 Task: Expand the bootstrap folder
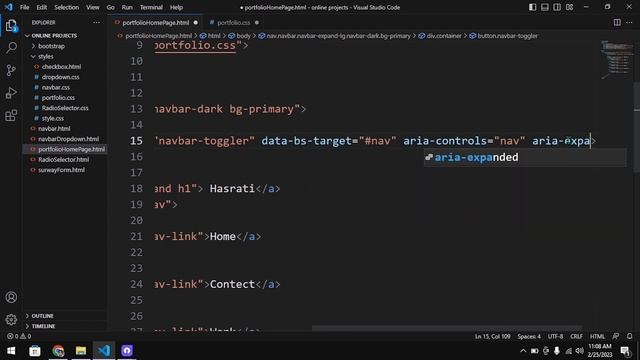(51, 46)
